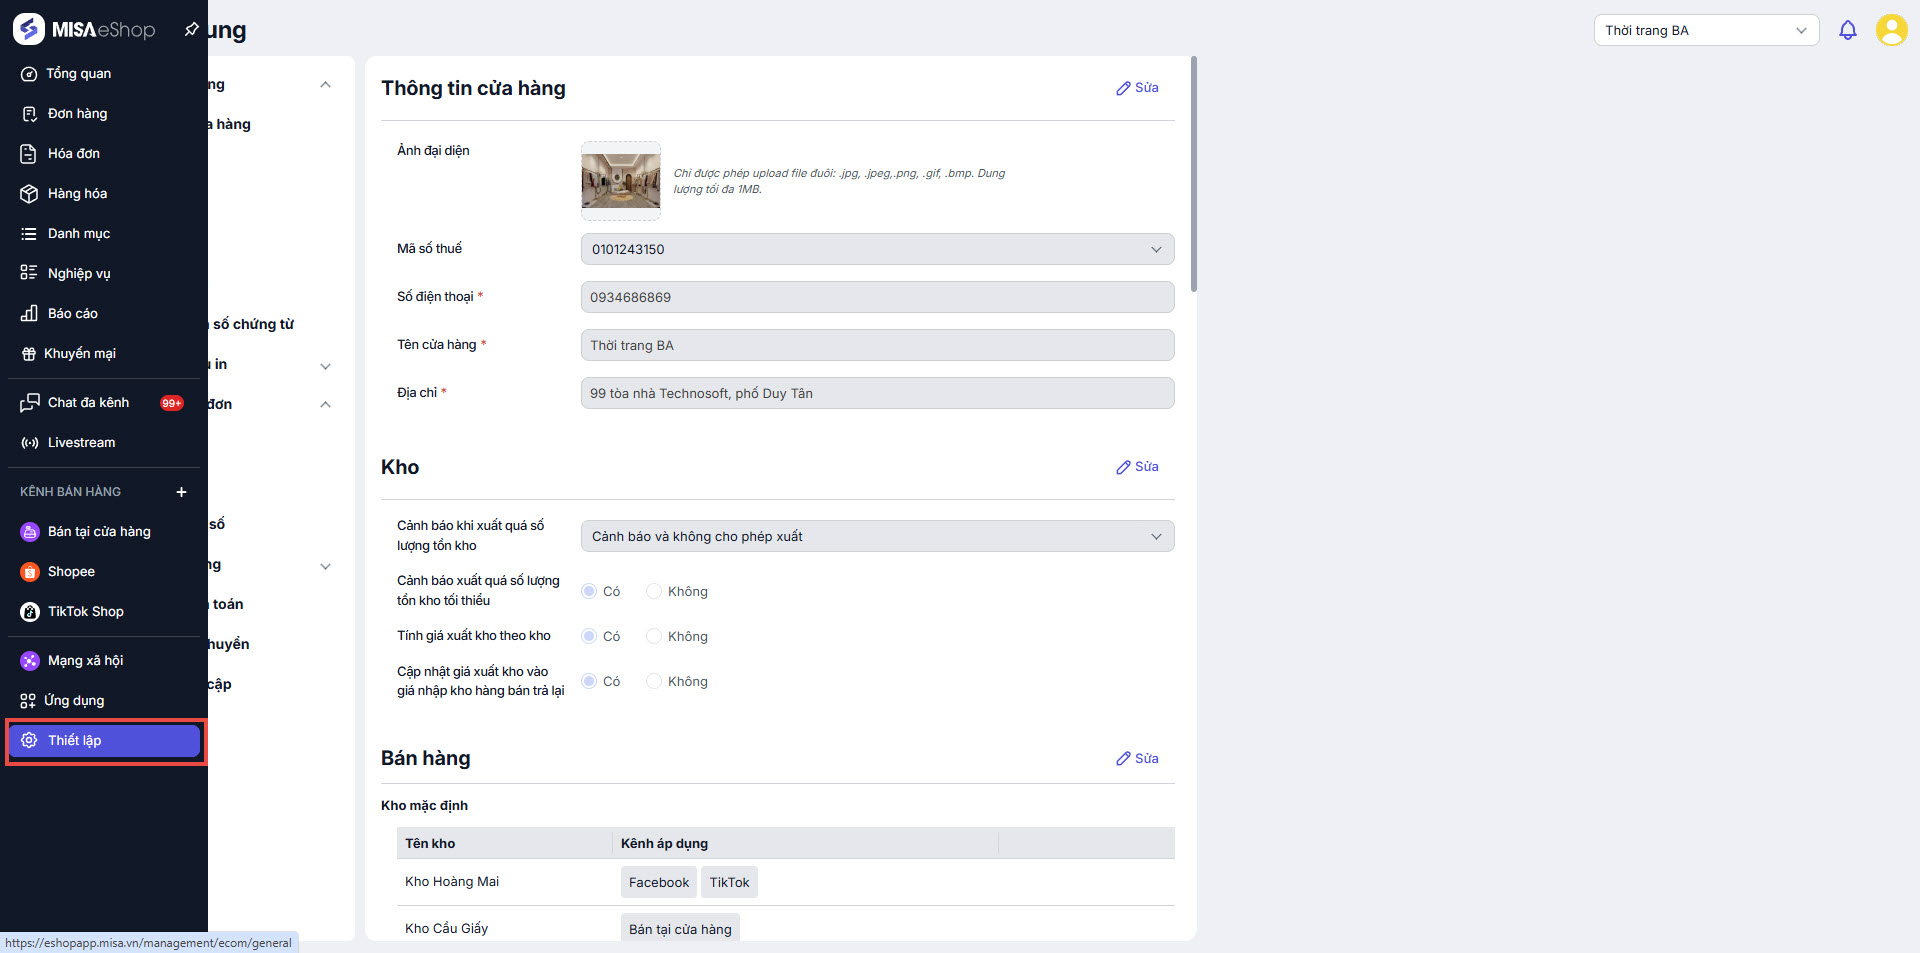Open Hàng hóa menu item
Viewport: 1920px width, 953px height.
coord(77,194)
